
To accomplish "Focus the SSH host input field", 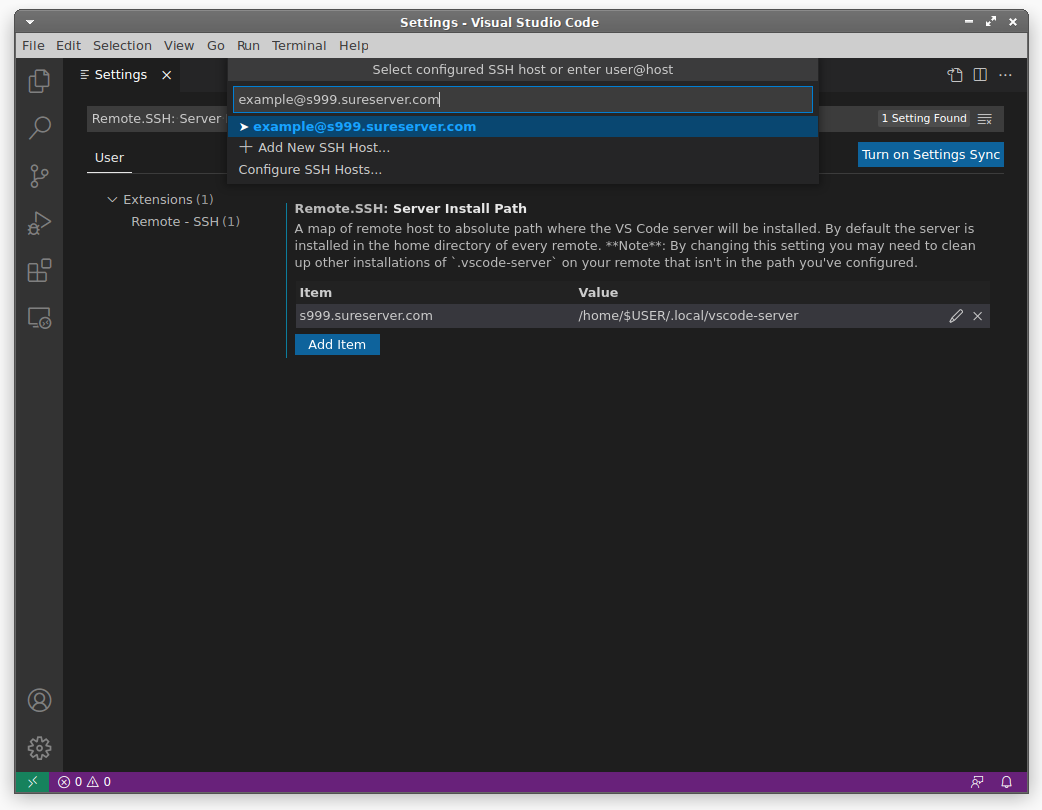I will (522, 100).
